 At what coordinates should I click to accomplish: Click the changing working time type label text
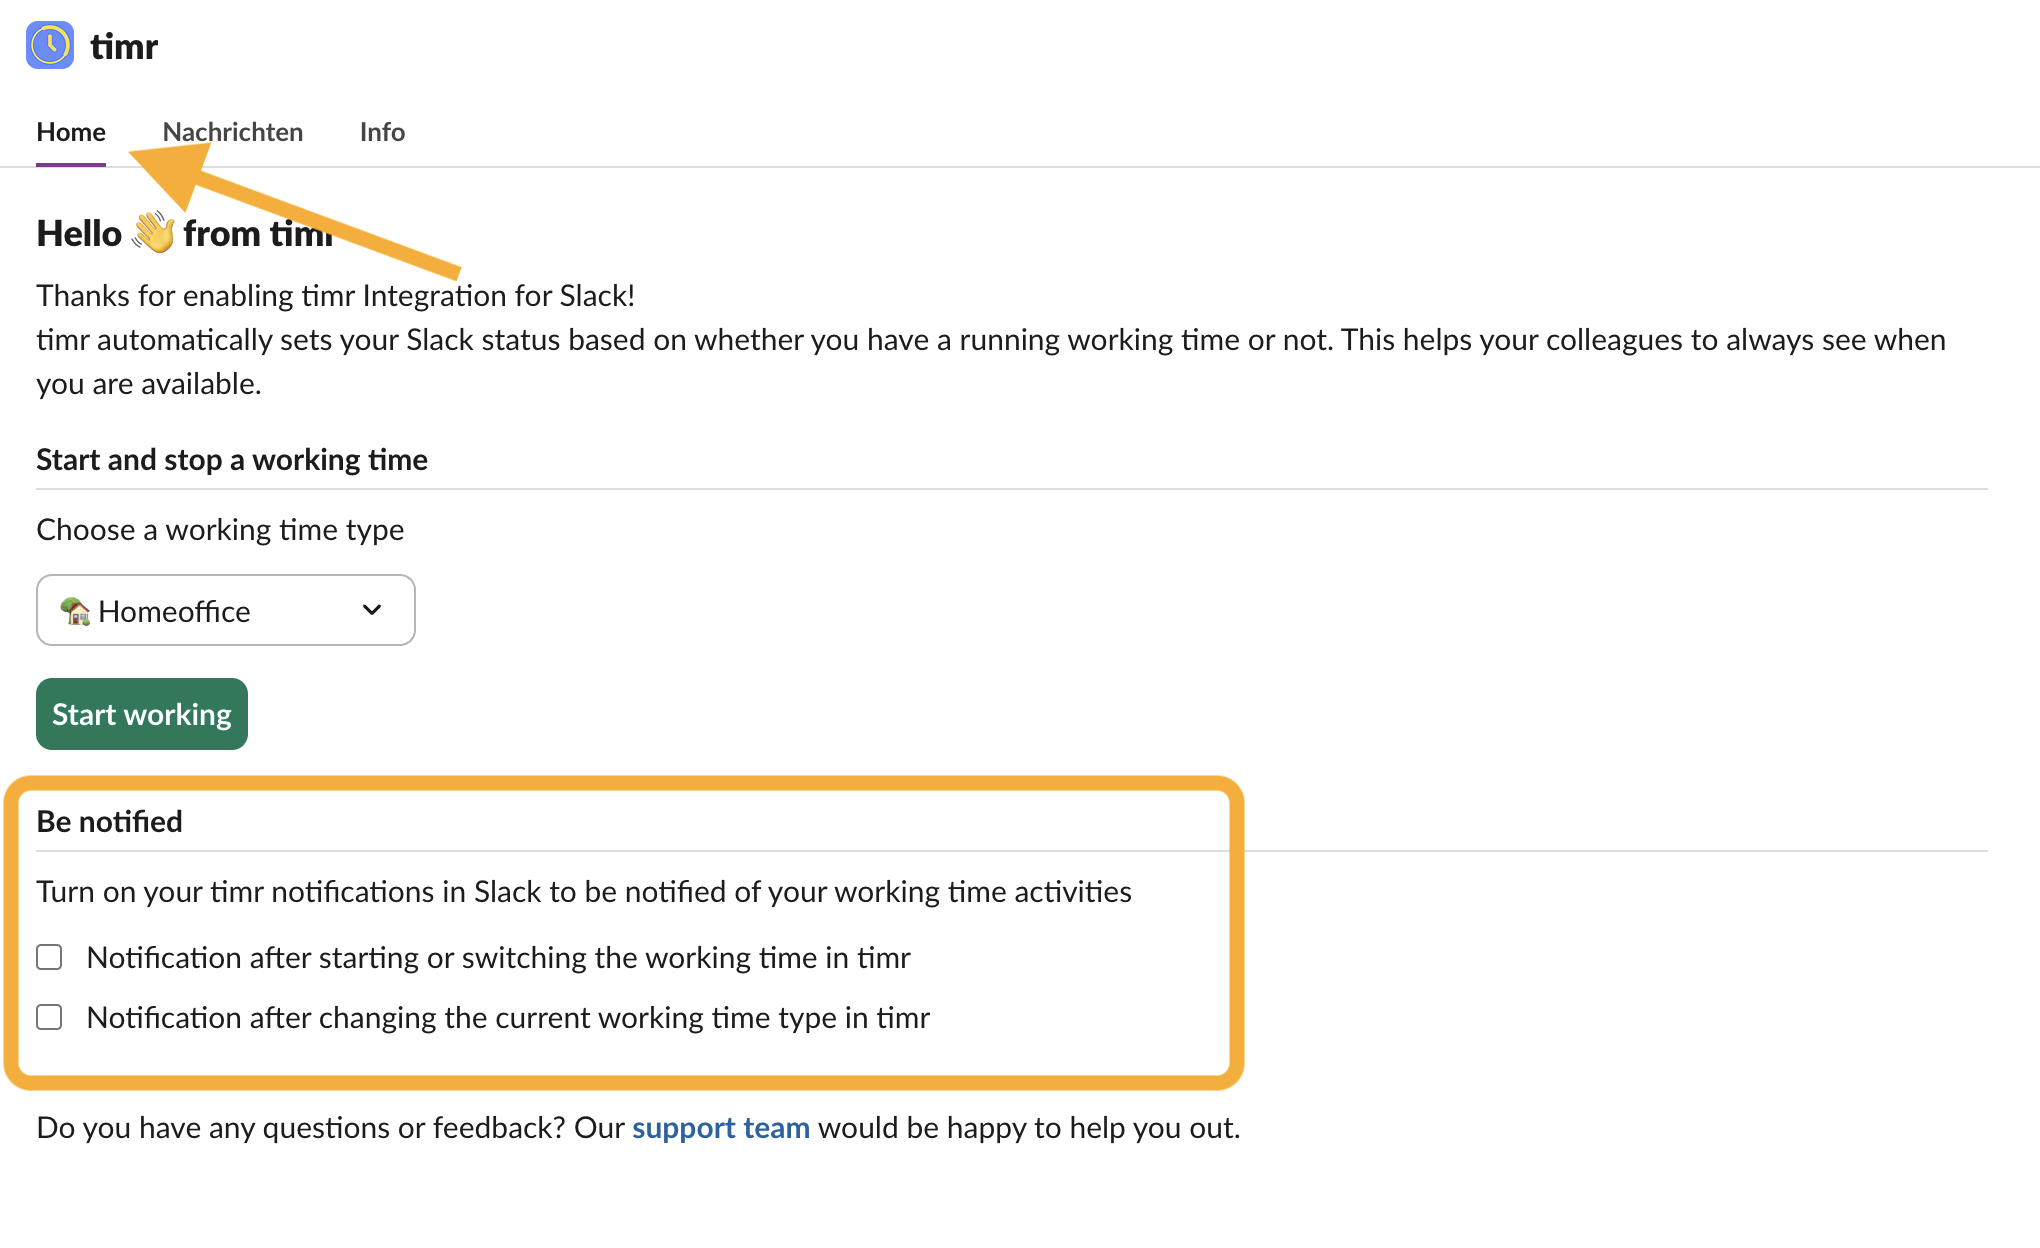pos(508,1018)
